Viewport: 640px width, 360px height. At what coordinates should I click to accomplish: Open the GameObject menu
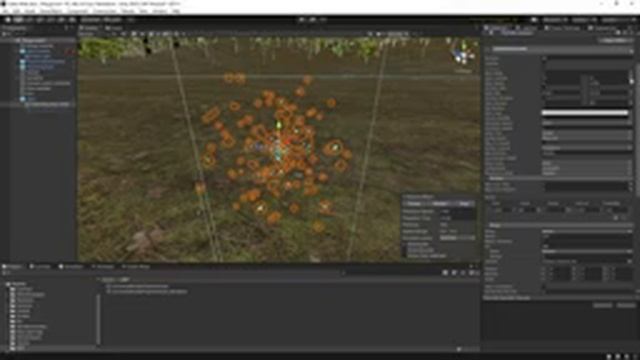point(51,11)
